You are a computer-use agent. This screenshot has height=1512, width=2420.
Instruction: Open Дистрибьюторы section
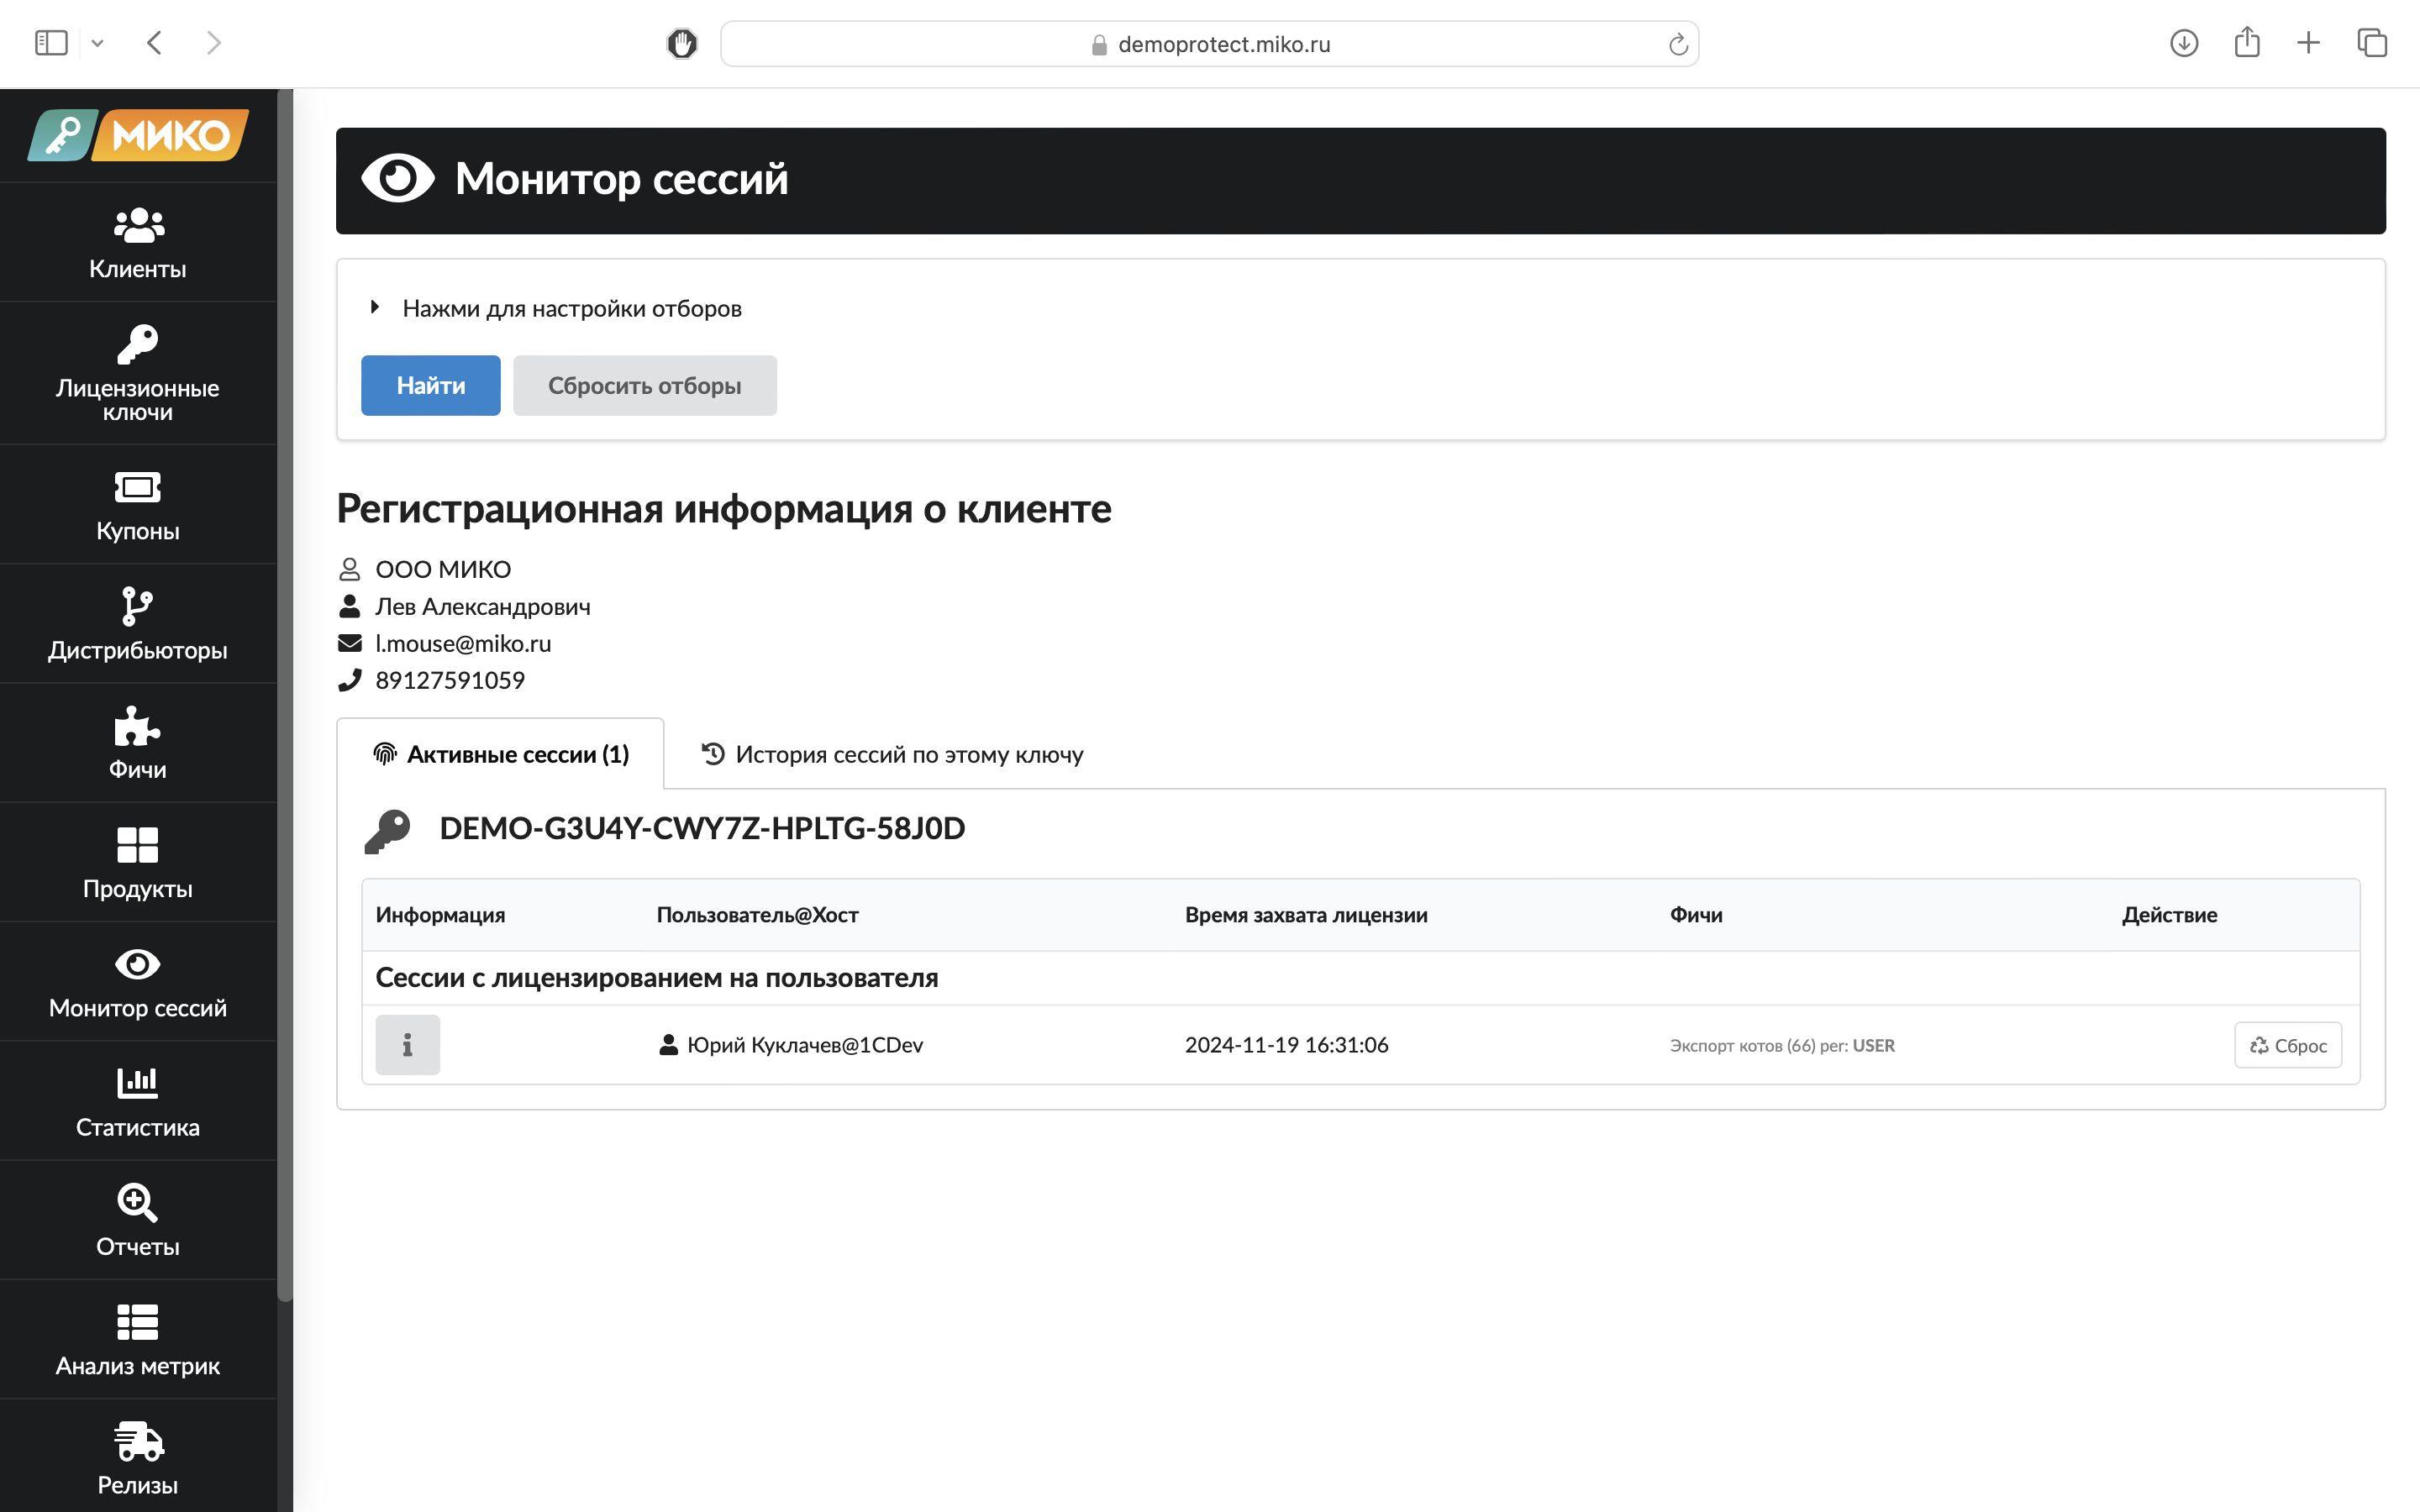[138, 624]
